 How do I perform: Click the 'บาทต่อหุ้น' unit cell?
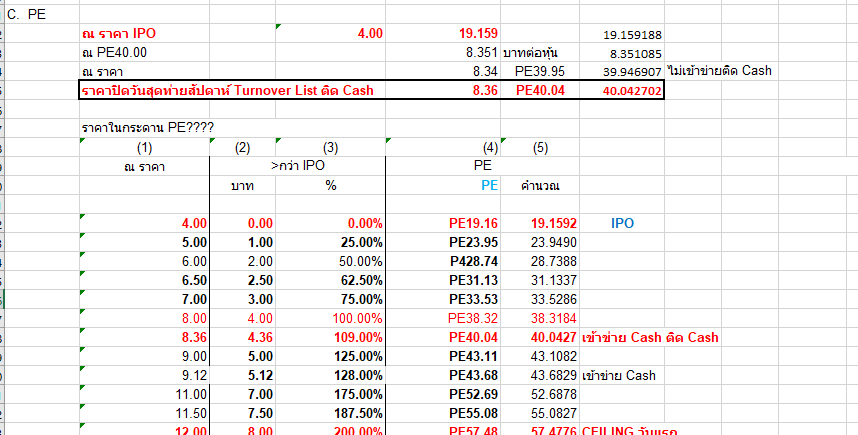point(537,52)
